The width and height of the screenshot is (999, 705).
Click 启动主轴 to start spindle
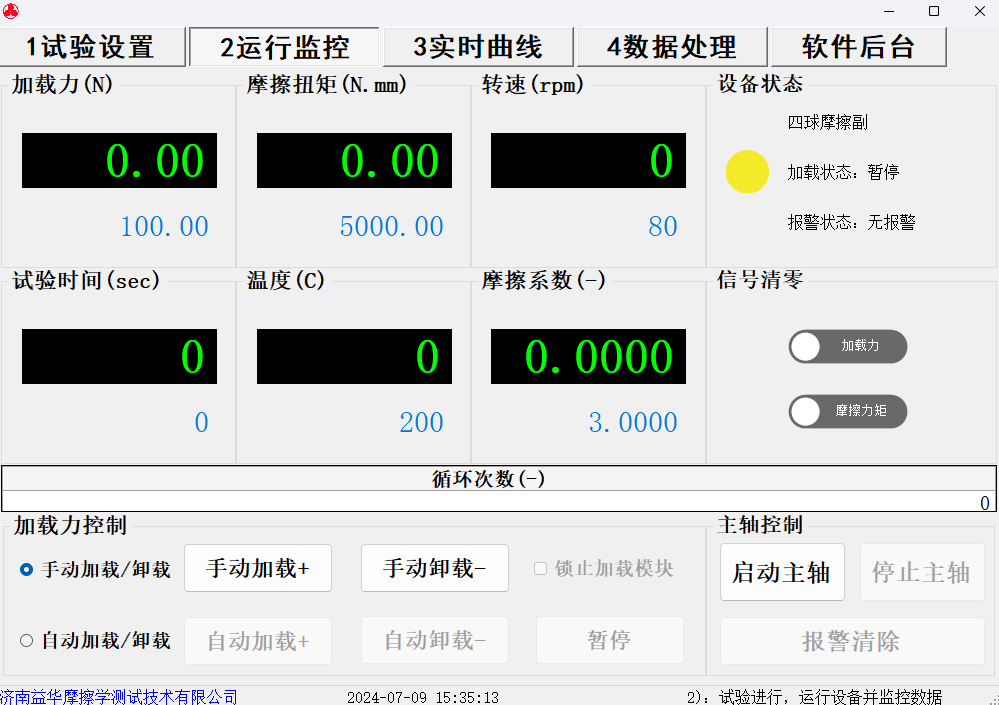(x=782, y=572)
